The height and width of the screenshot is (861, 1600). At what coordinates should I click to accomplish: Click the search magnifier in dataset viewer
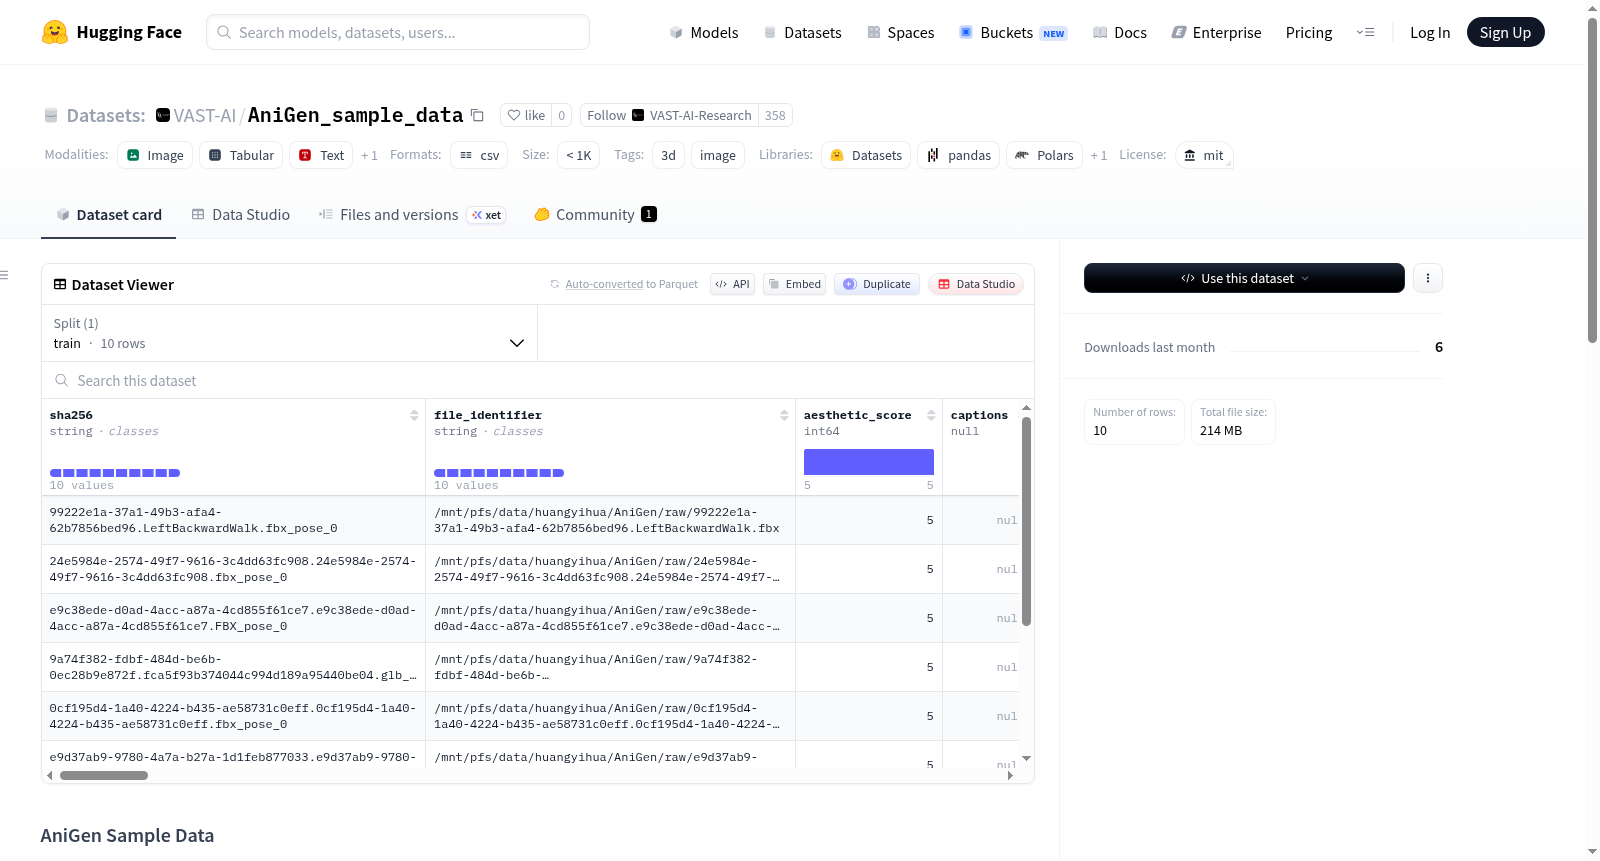pos(62,381)
